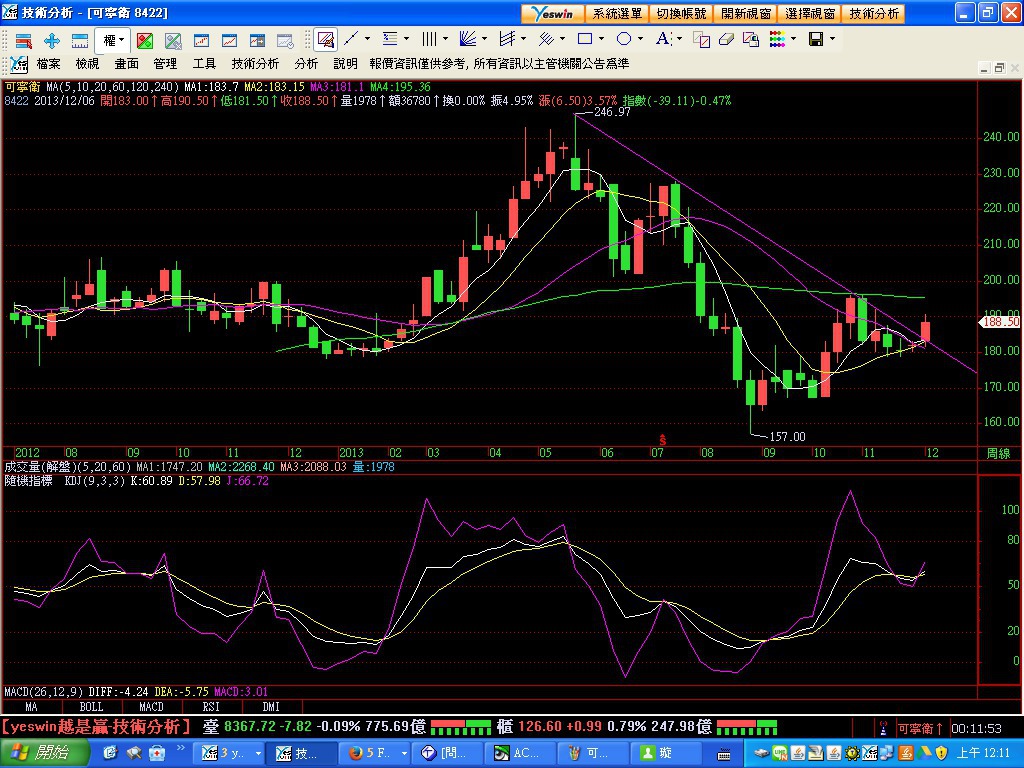
Task: Open the 技術分析 menu in menu bar
Action: [x=255, y=63]
